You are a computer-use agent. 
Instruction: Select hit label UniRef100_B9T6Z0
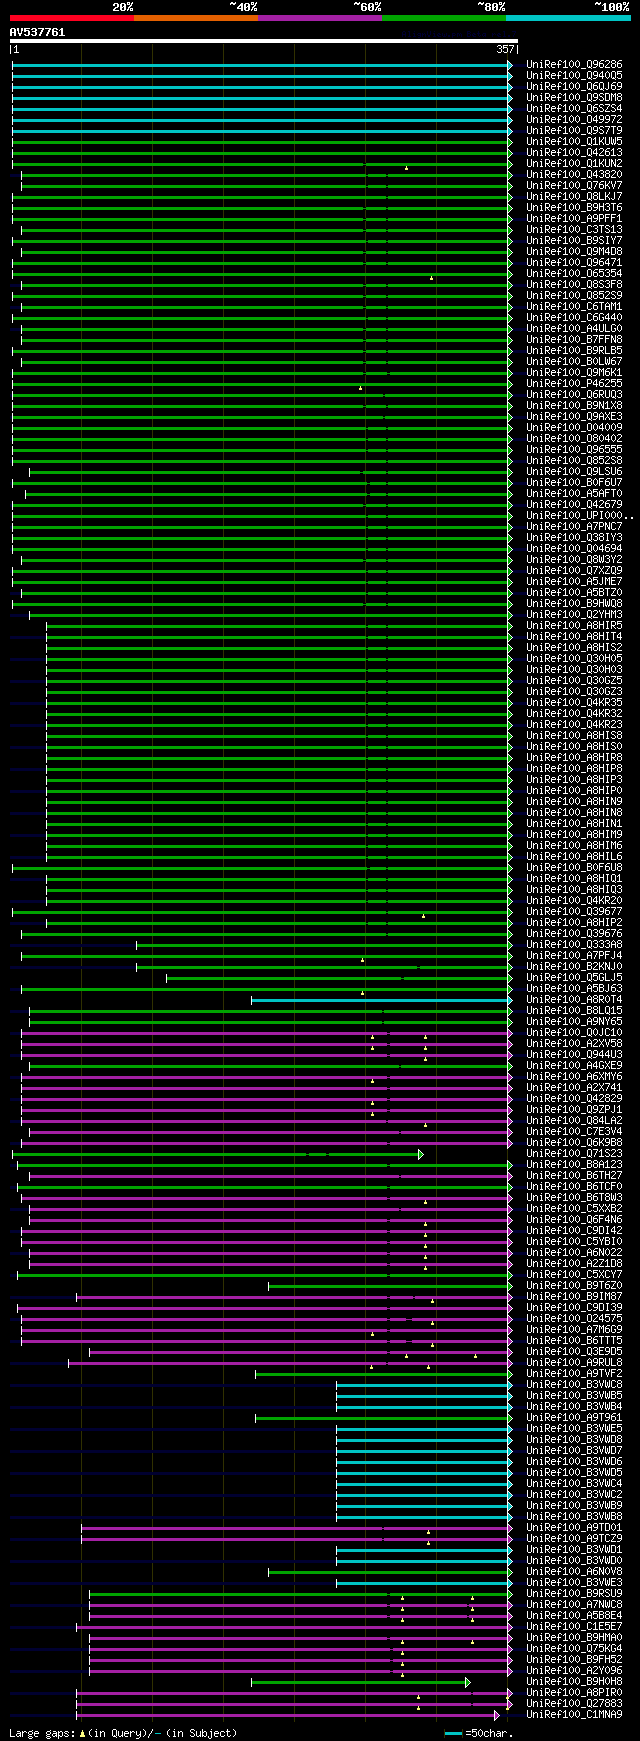click(x=574, y=1286)
